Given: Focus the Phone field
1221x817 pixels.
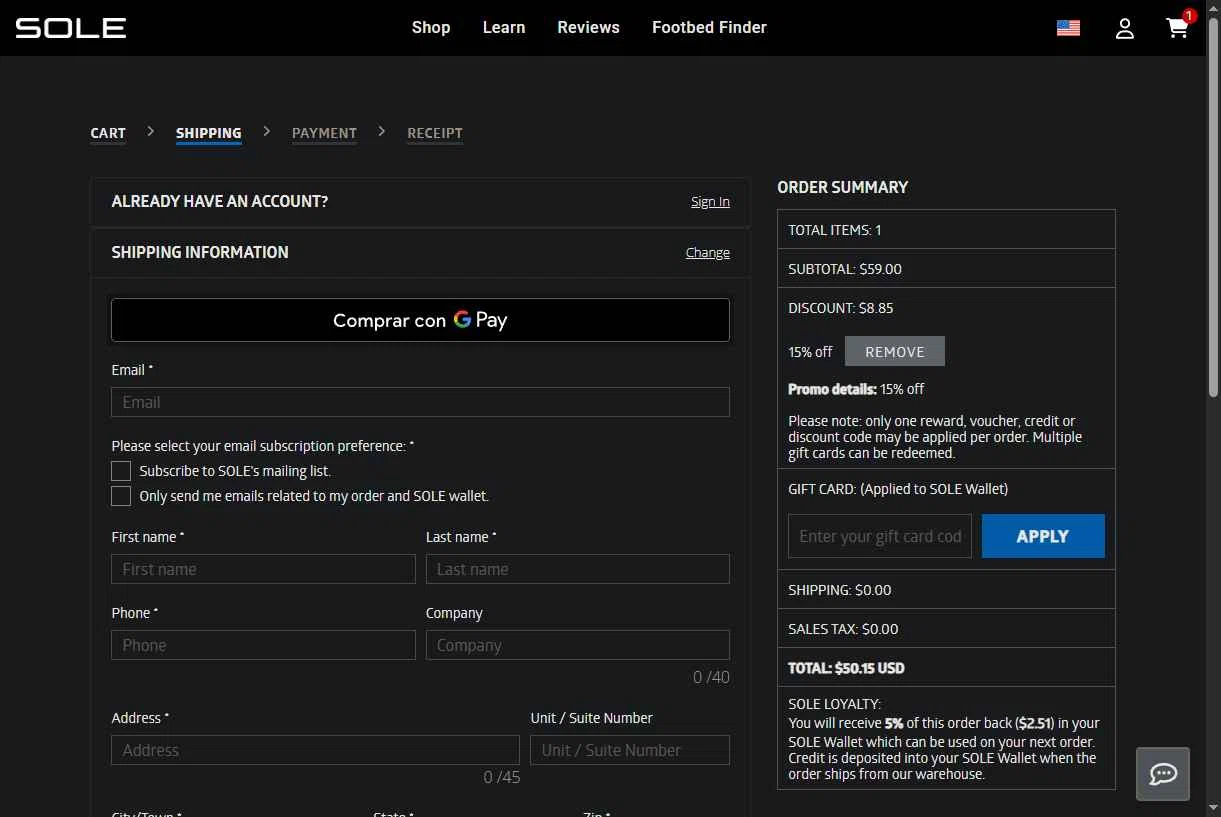Looking at the screenshot, I should (x=263, y=645).
